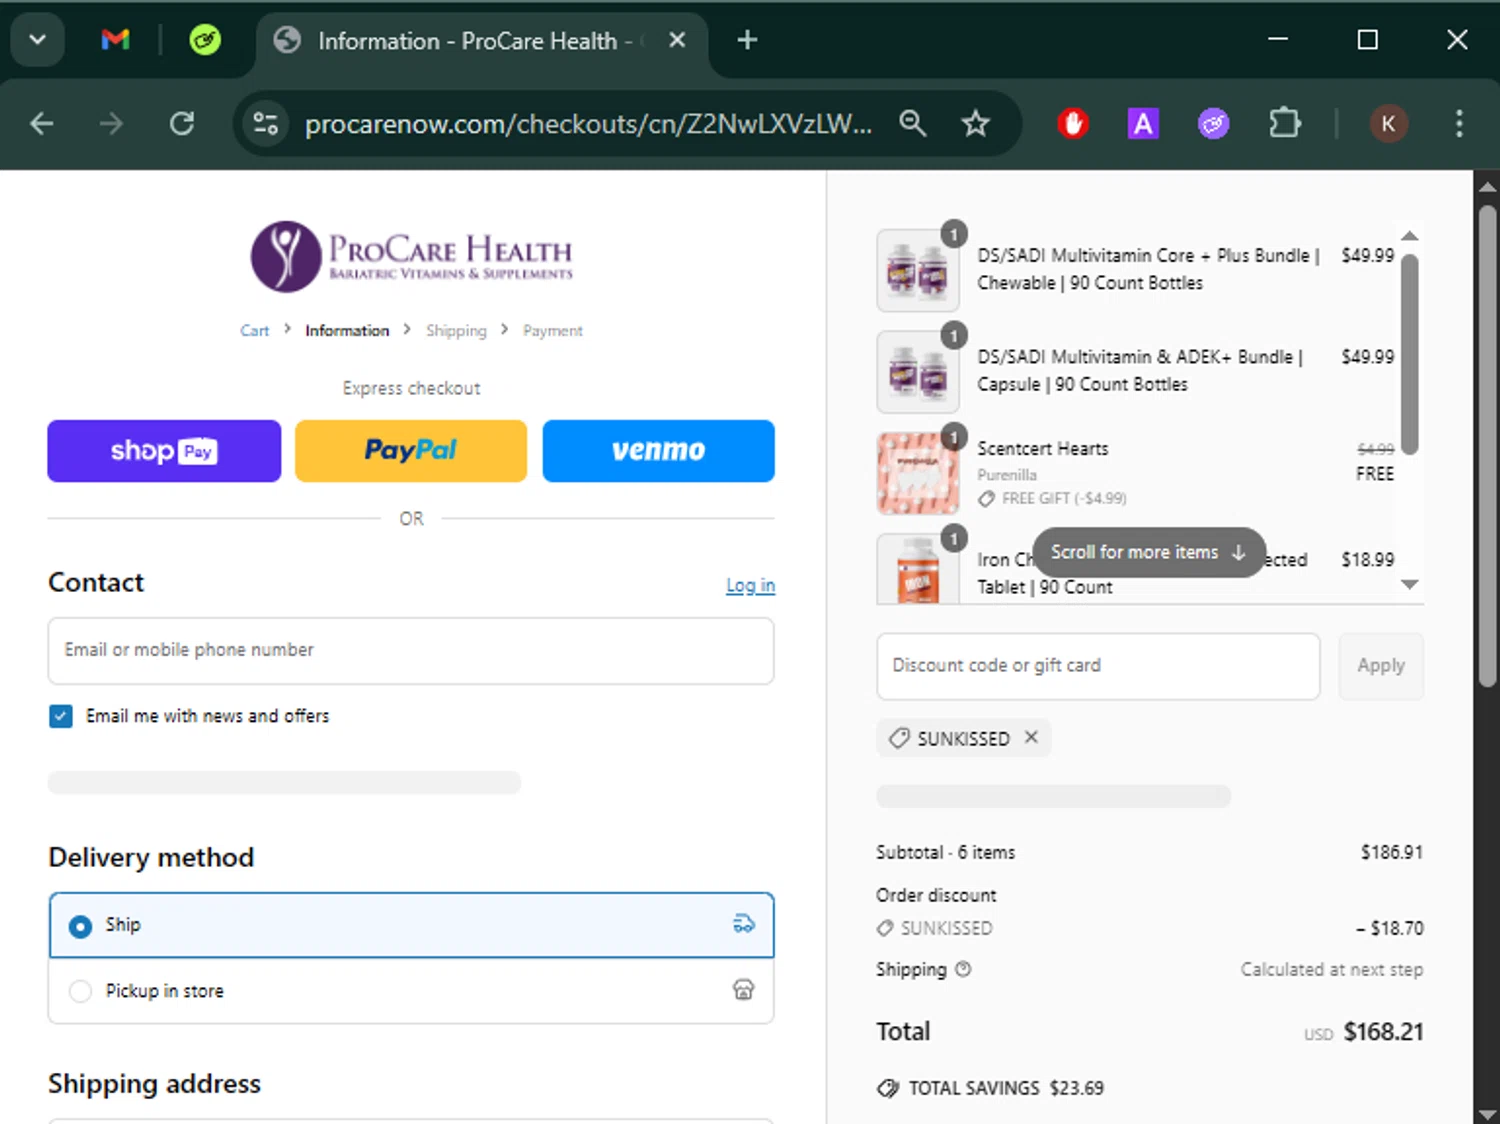This screenshot has width=1500, height=1124.
Task: Select the Information breadcrumb step
Action: (347, 331)
